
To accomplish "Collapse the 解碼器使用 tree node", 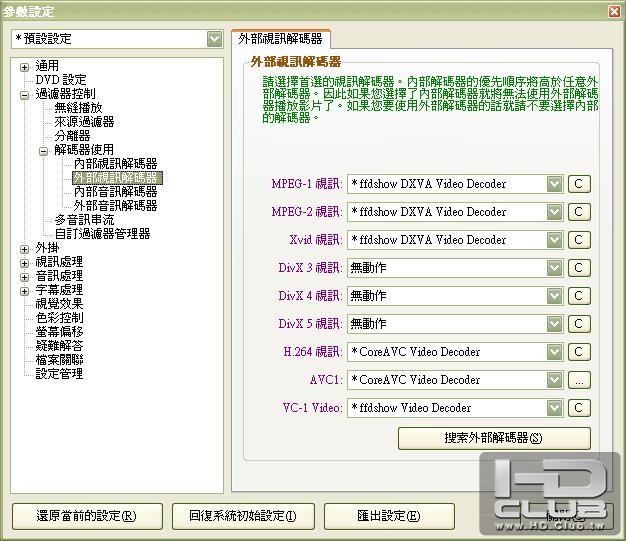I will [x=43, y=151].
